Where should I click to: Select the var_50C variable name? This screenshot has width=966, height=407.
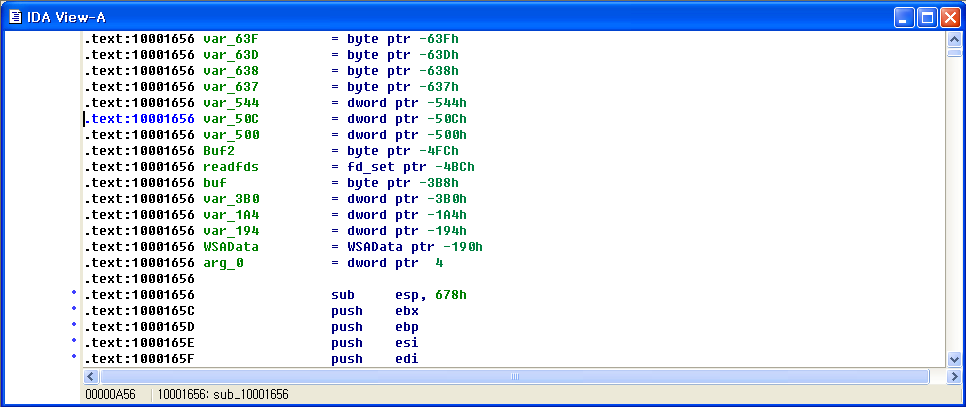(x=231, y=119)
